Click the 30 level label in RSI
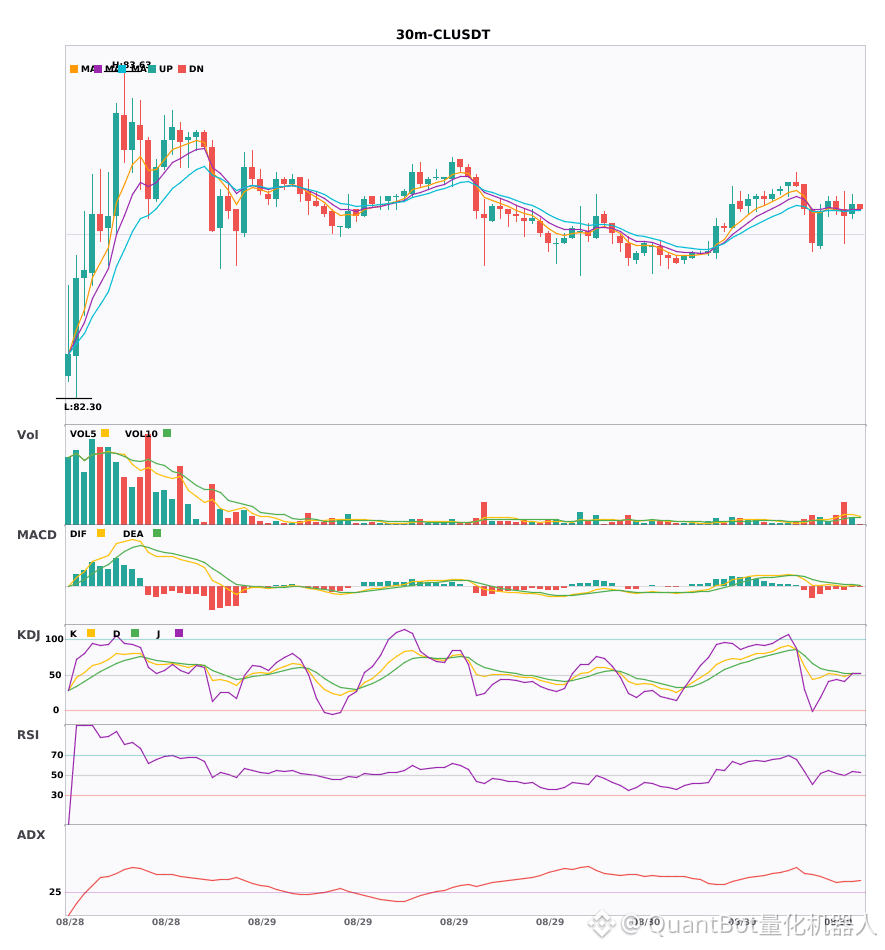The image size is (885, 950). click(57, 795)
